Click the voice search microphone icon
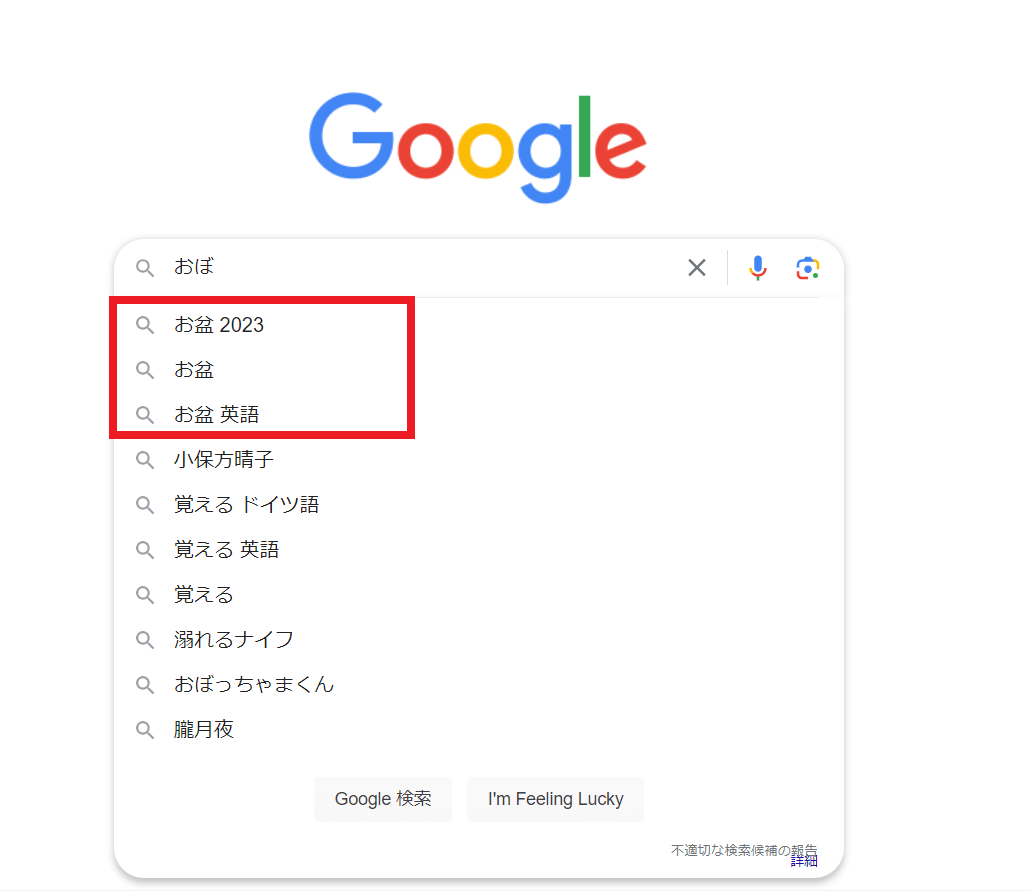This screenshot has width=1031, height=891. click(x=758, y=267)
